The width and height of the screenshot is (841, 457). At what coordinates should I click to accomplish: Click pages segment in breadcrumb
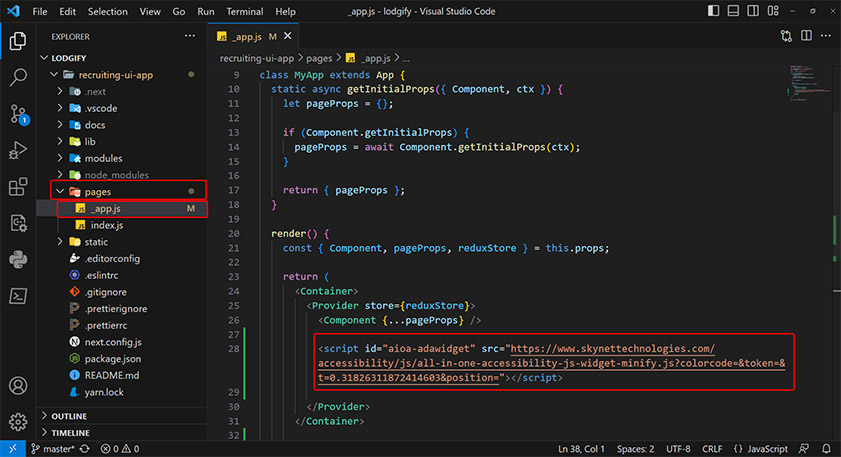[x=319, y=58]
